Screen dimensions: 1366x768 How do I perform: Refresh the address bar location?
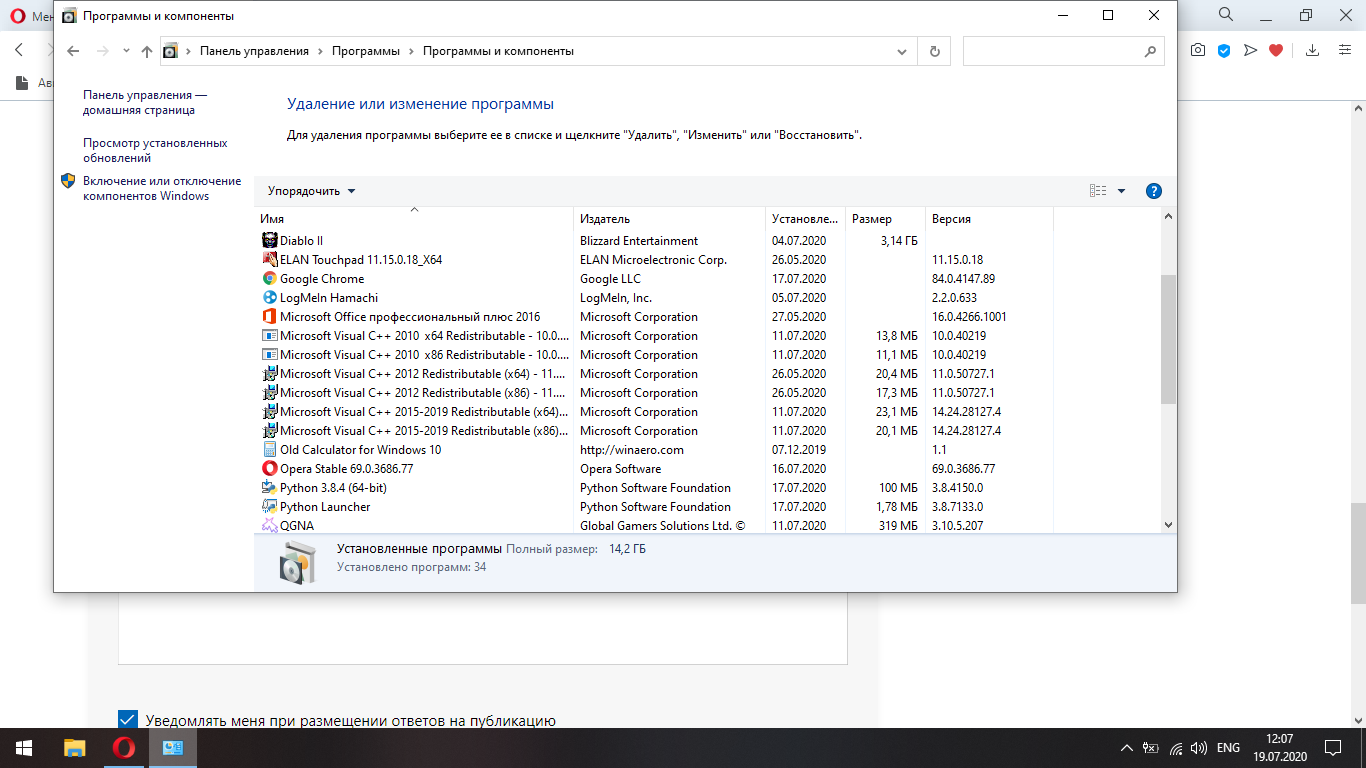935,51
